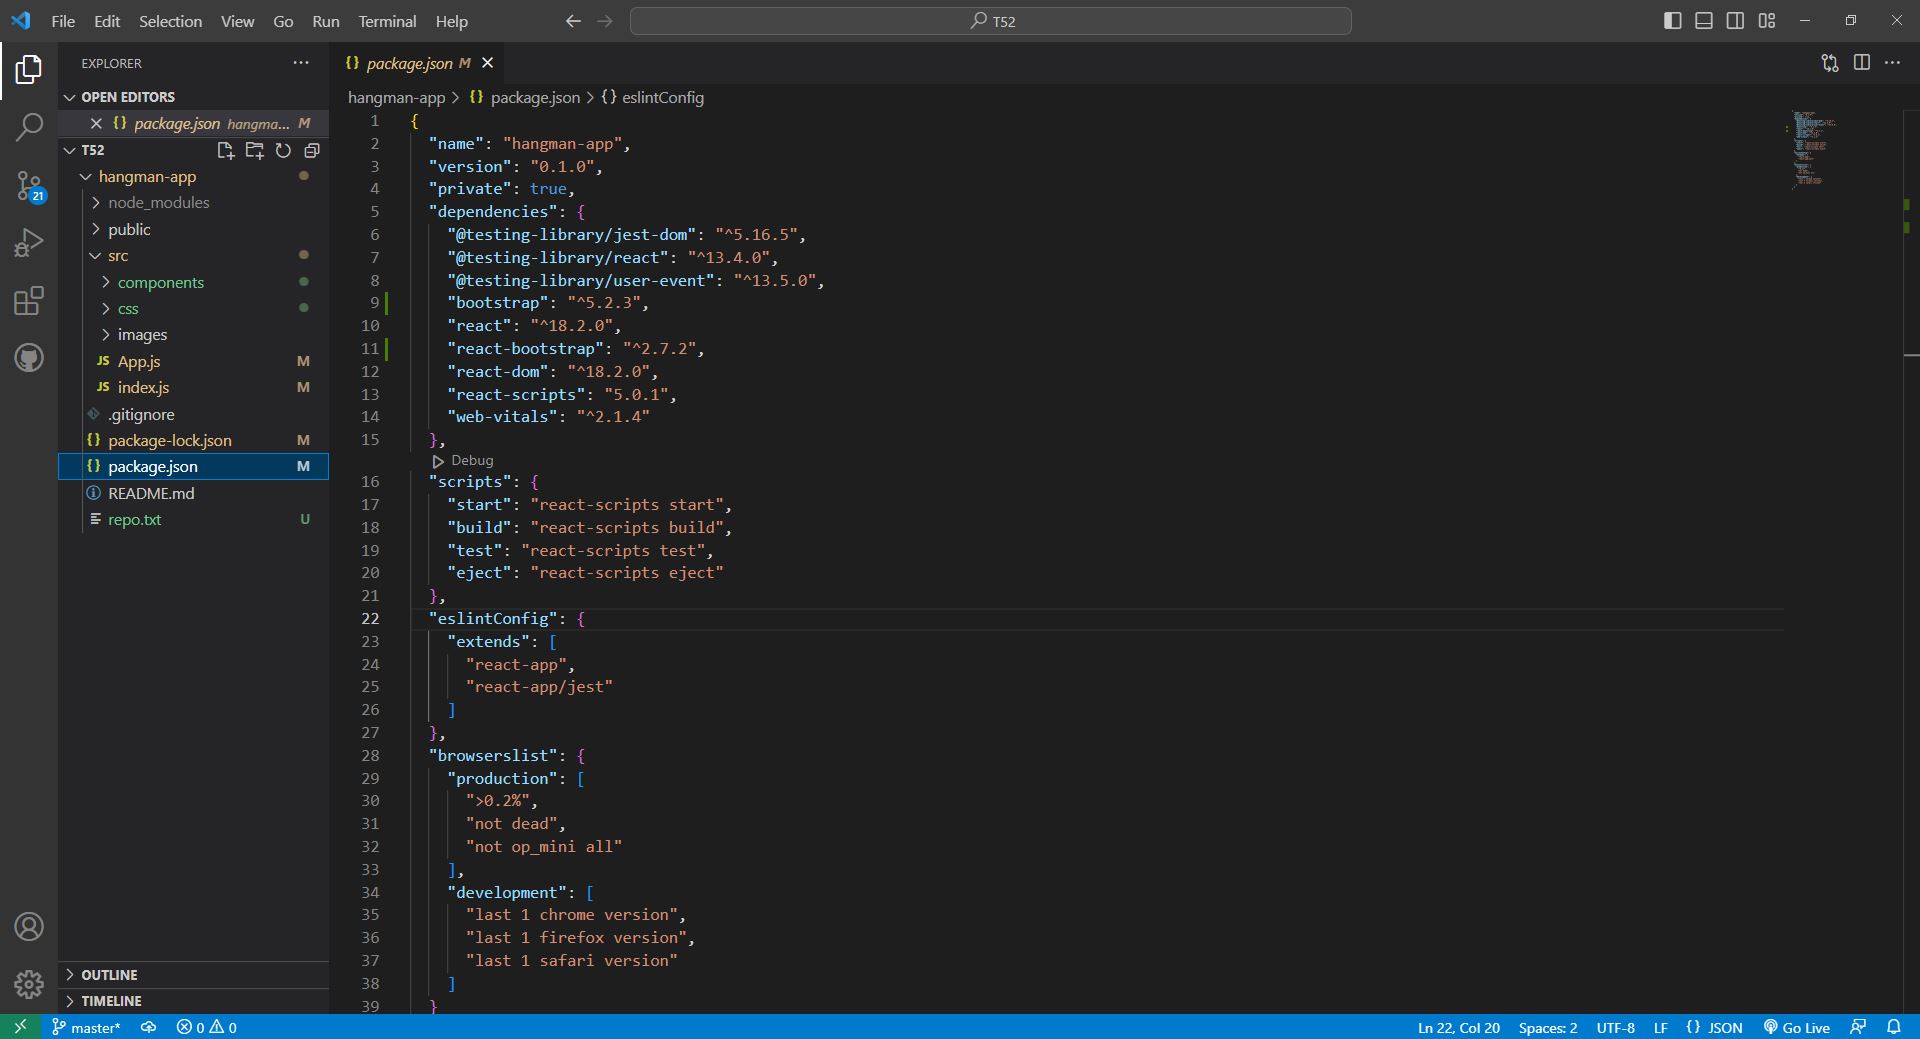Image resolution: width=1920 pixels, height=1039 pixels.
Task: Close package.json in Open Editors list
Action: pyautogui.click(x=96, y=123)
